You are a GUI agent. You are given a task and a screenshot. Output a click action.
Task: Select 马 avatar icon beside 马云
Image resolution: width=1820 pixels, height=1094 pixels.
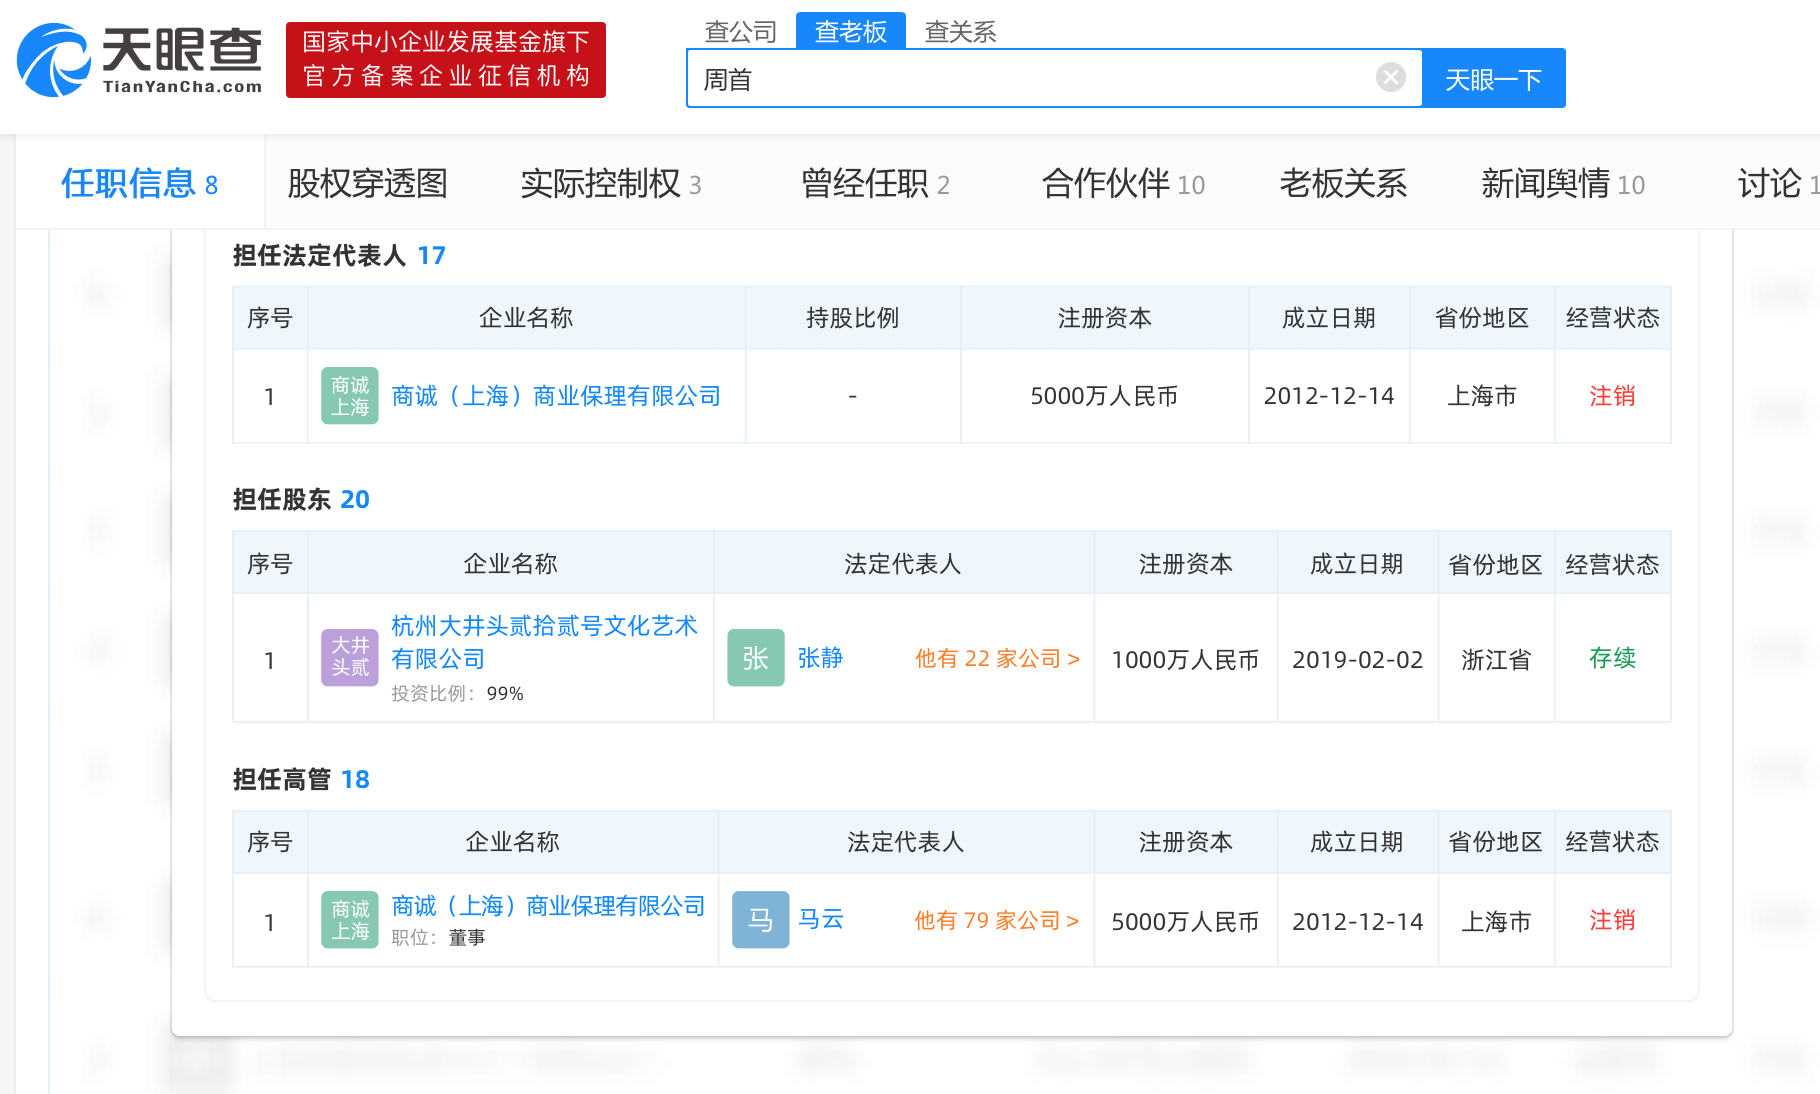[x=761, y=919]
